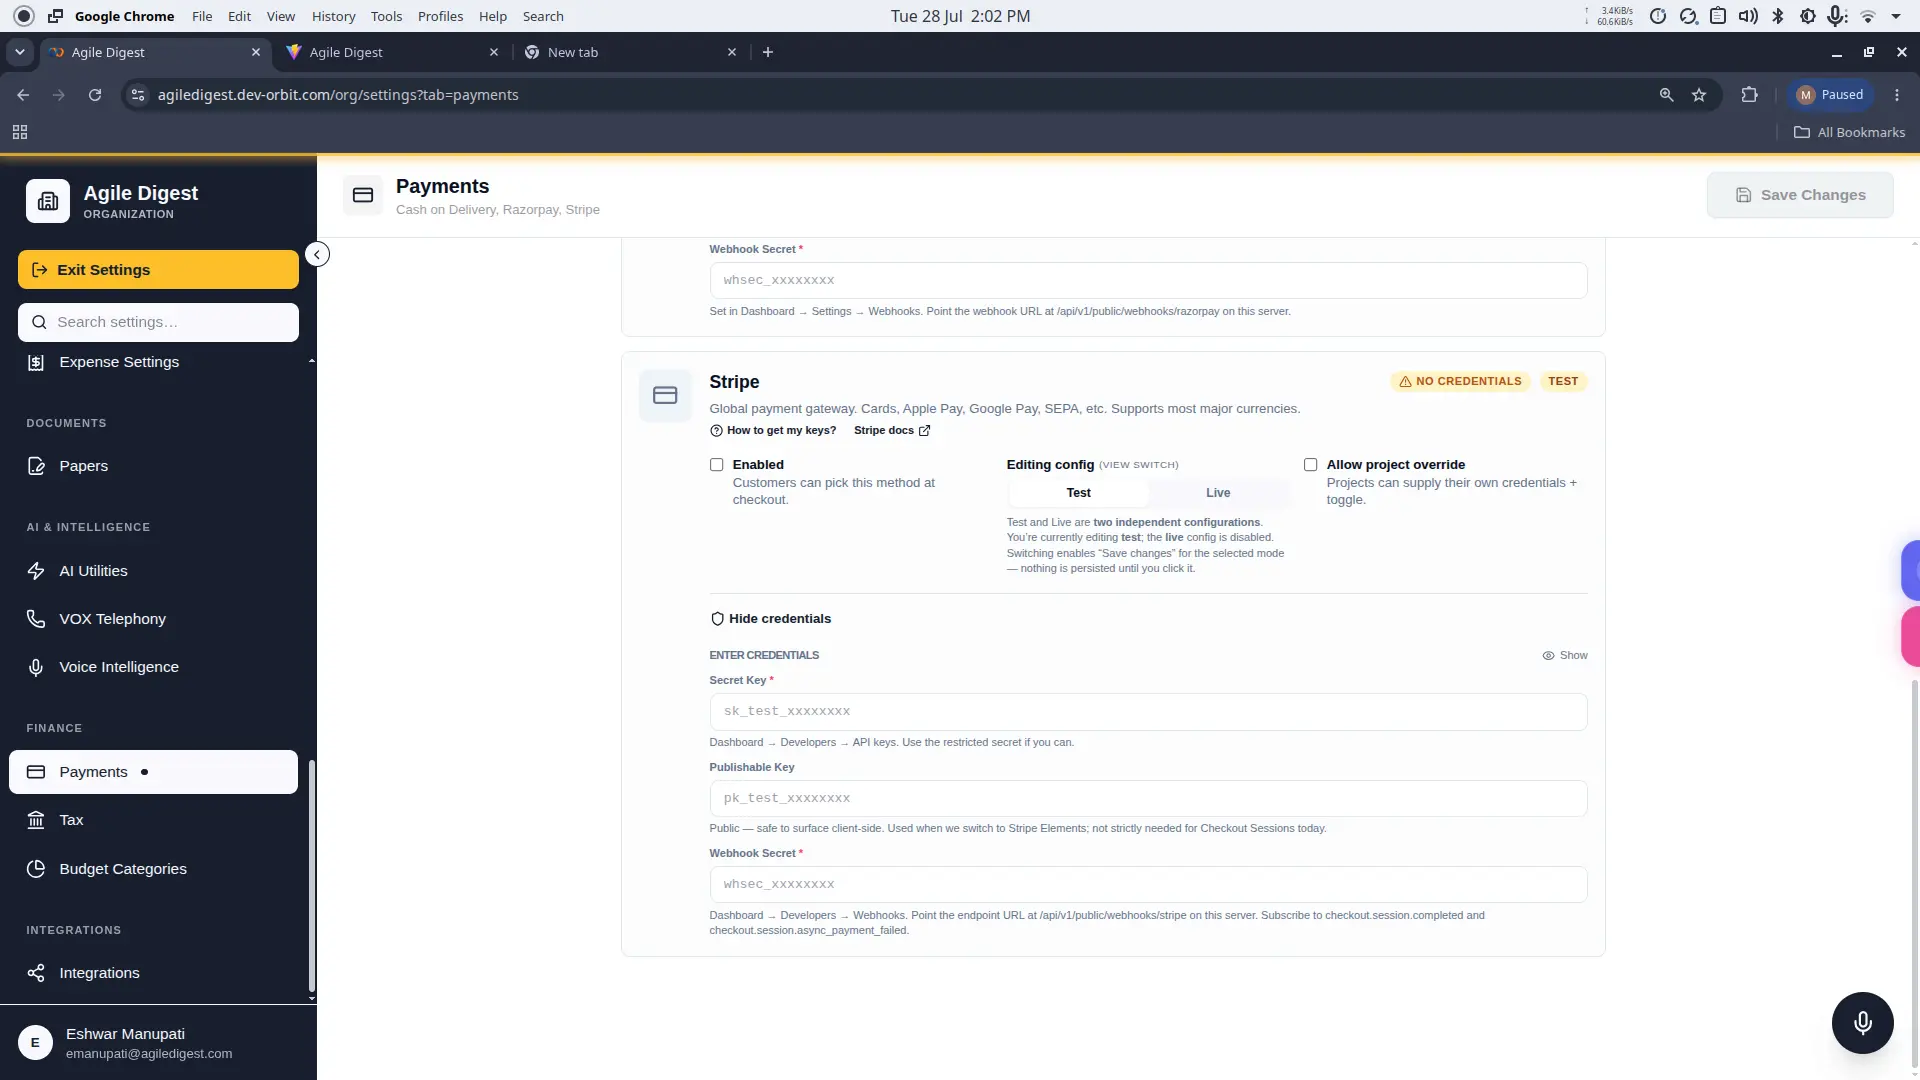This screenshot has width=1920, height=1080.
Task: Switch to the New tab browser tab
Action: tap(630, 52)
